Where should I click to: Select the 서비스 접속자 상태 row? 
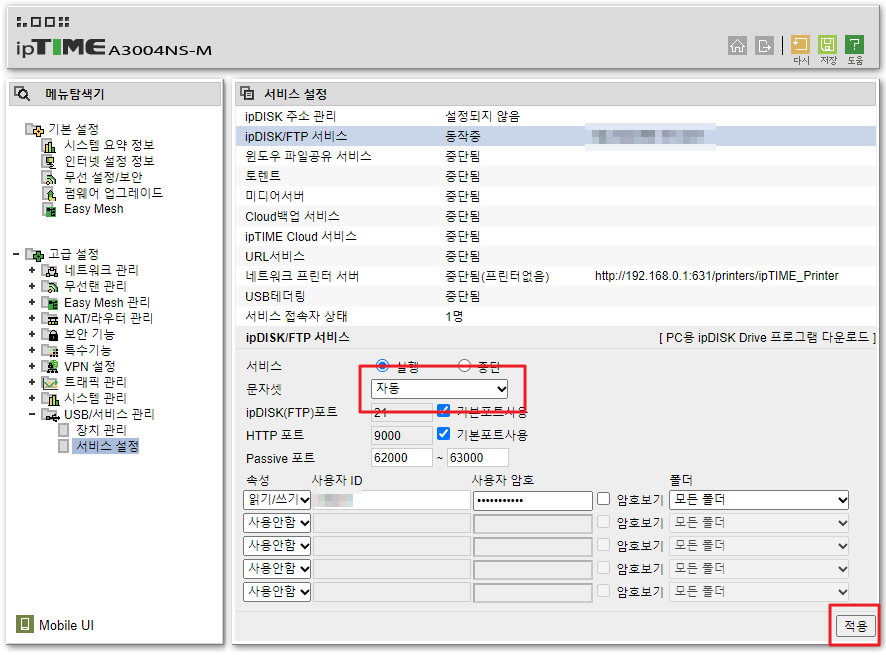pos(556,316)
